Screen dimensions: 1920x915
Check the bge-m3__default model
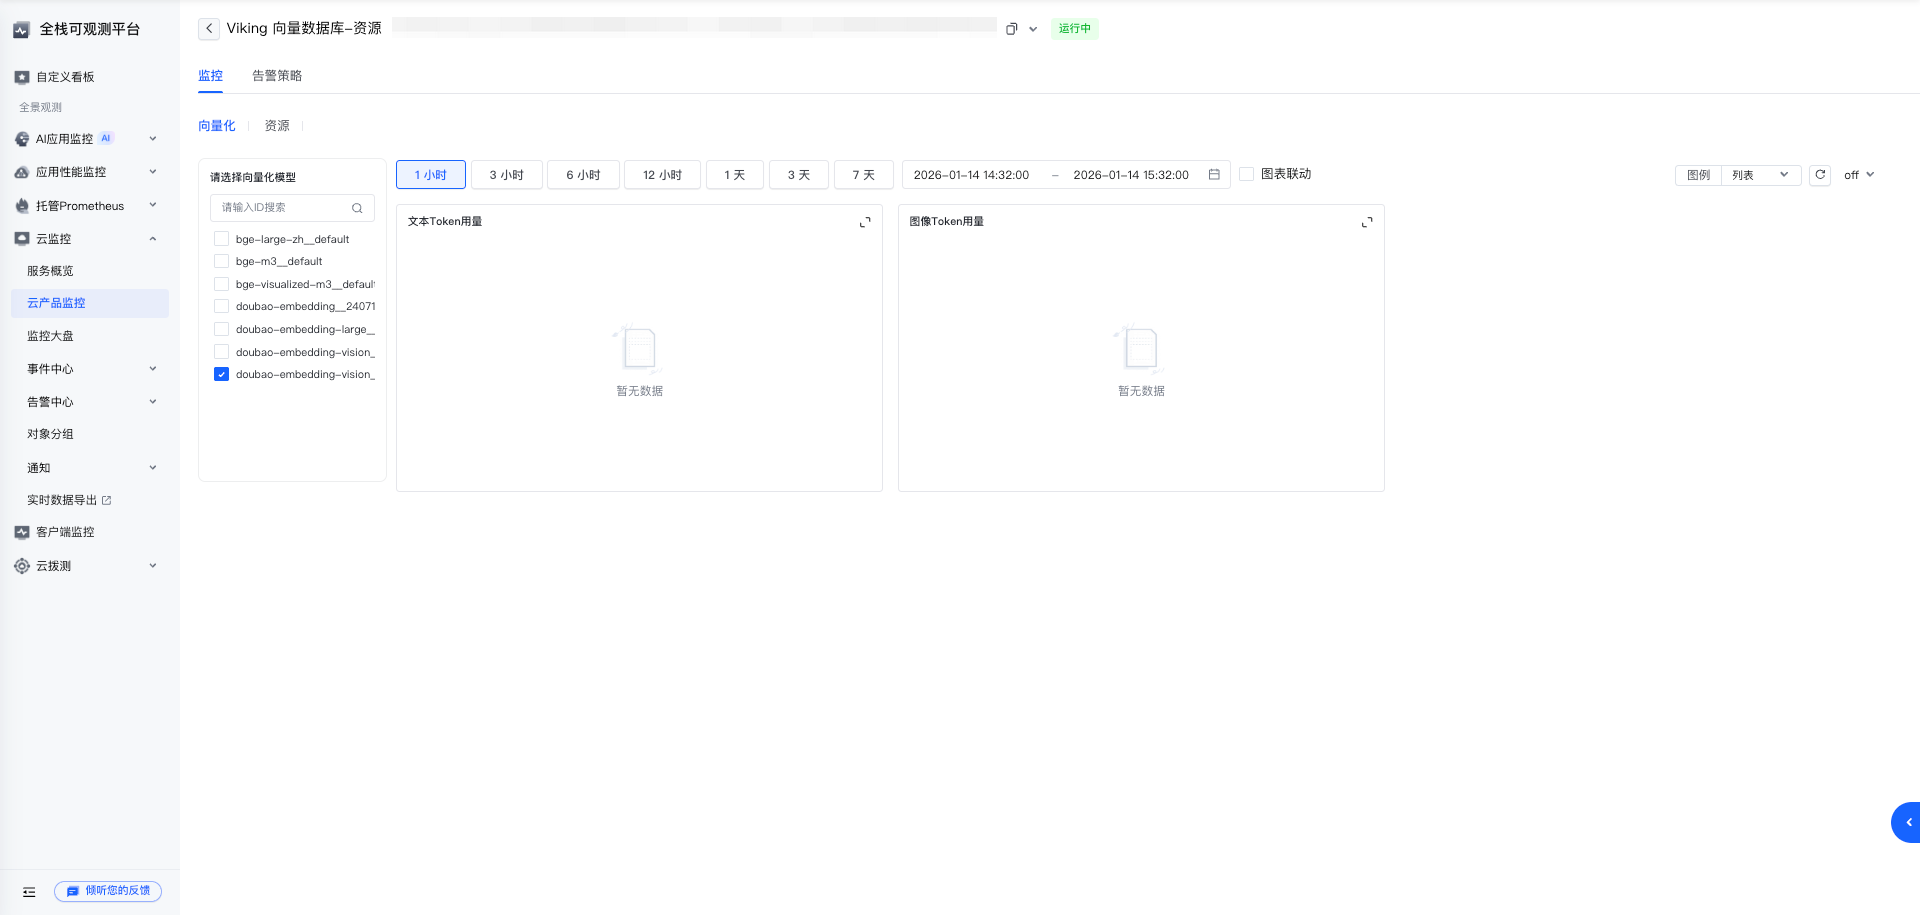coord(222,261)
